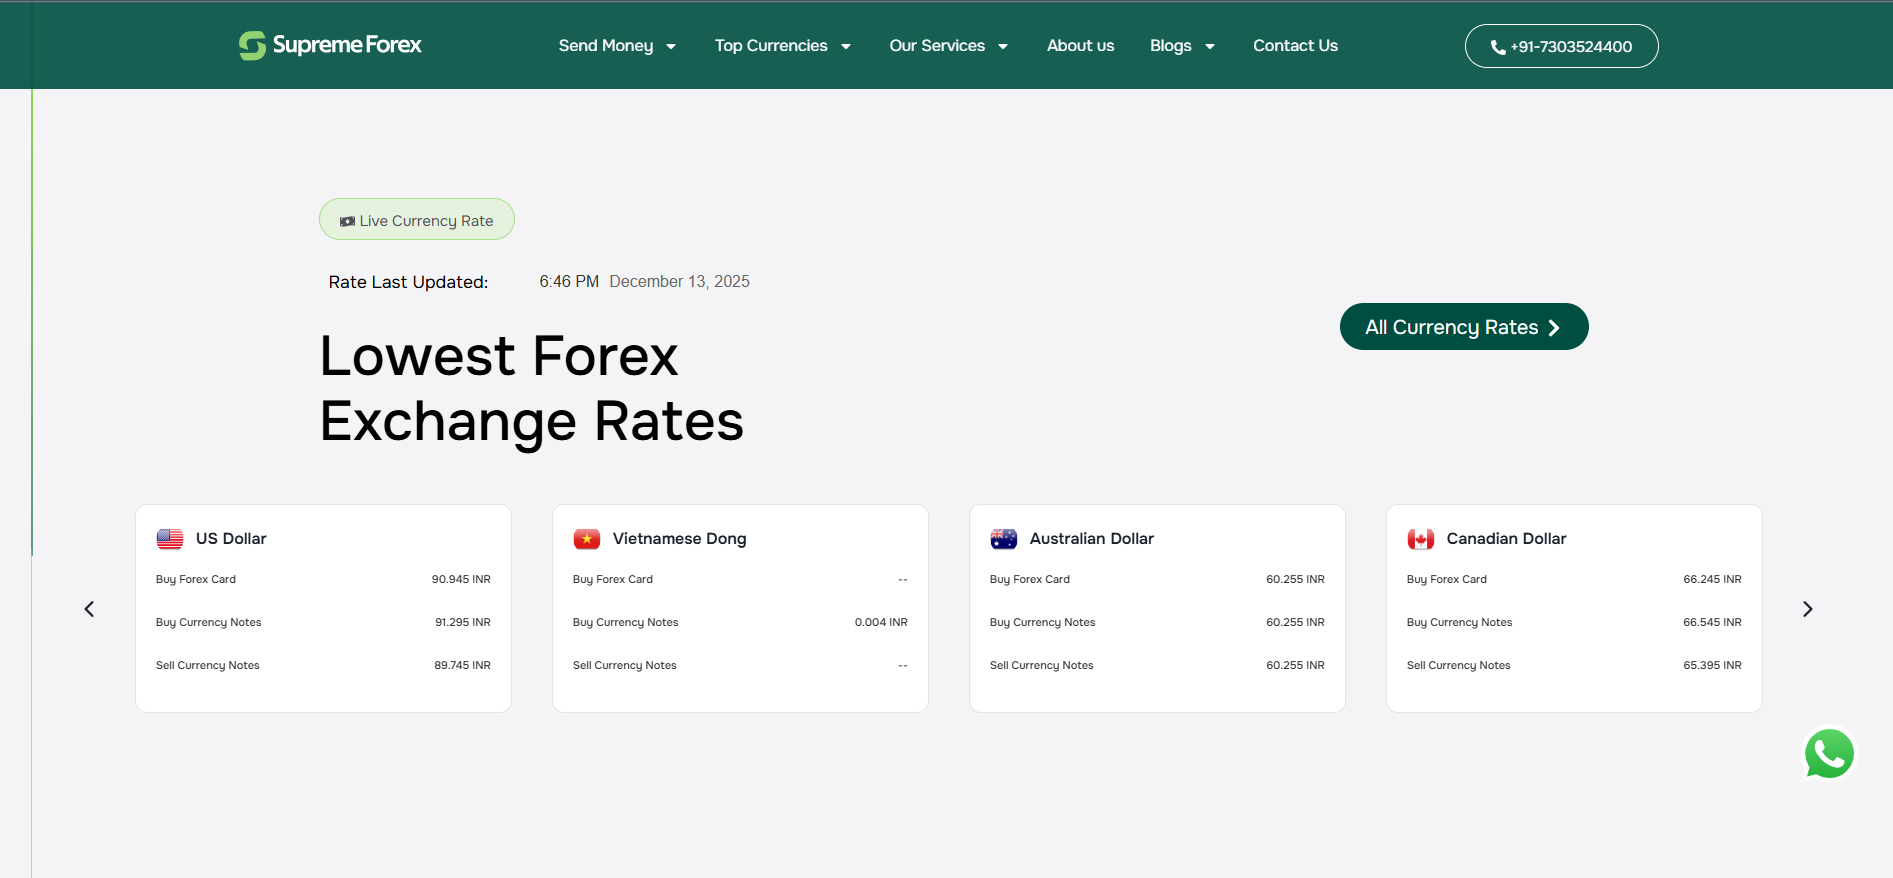Navigate to About us page
Screen dimensions: 1893x878
[x=1080, y=46]
